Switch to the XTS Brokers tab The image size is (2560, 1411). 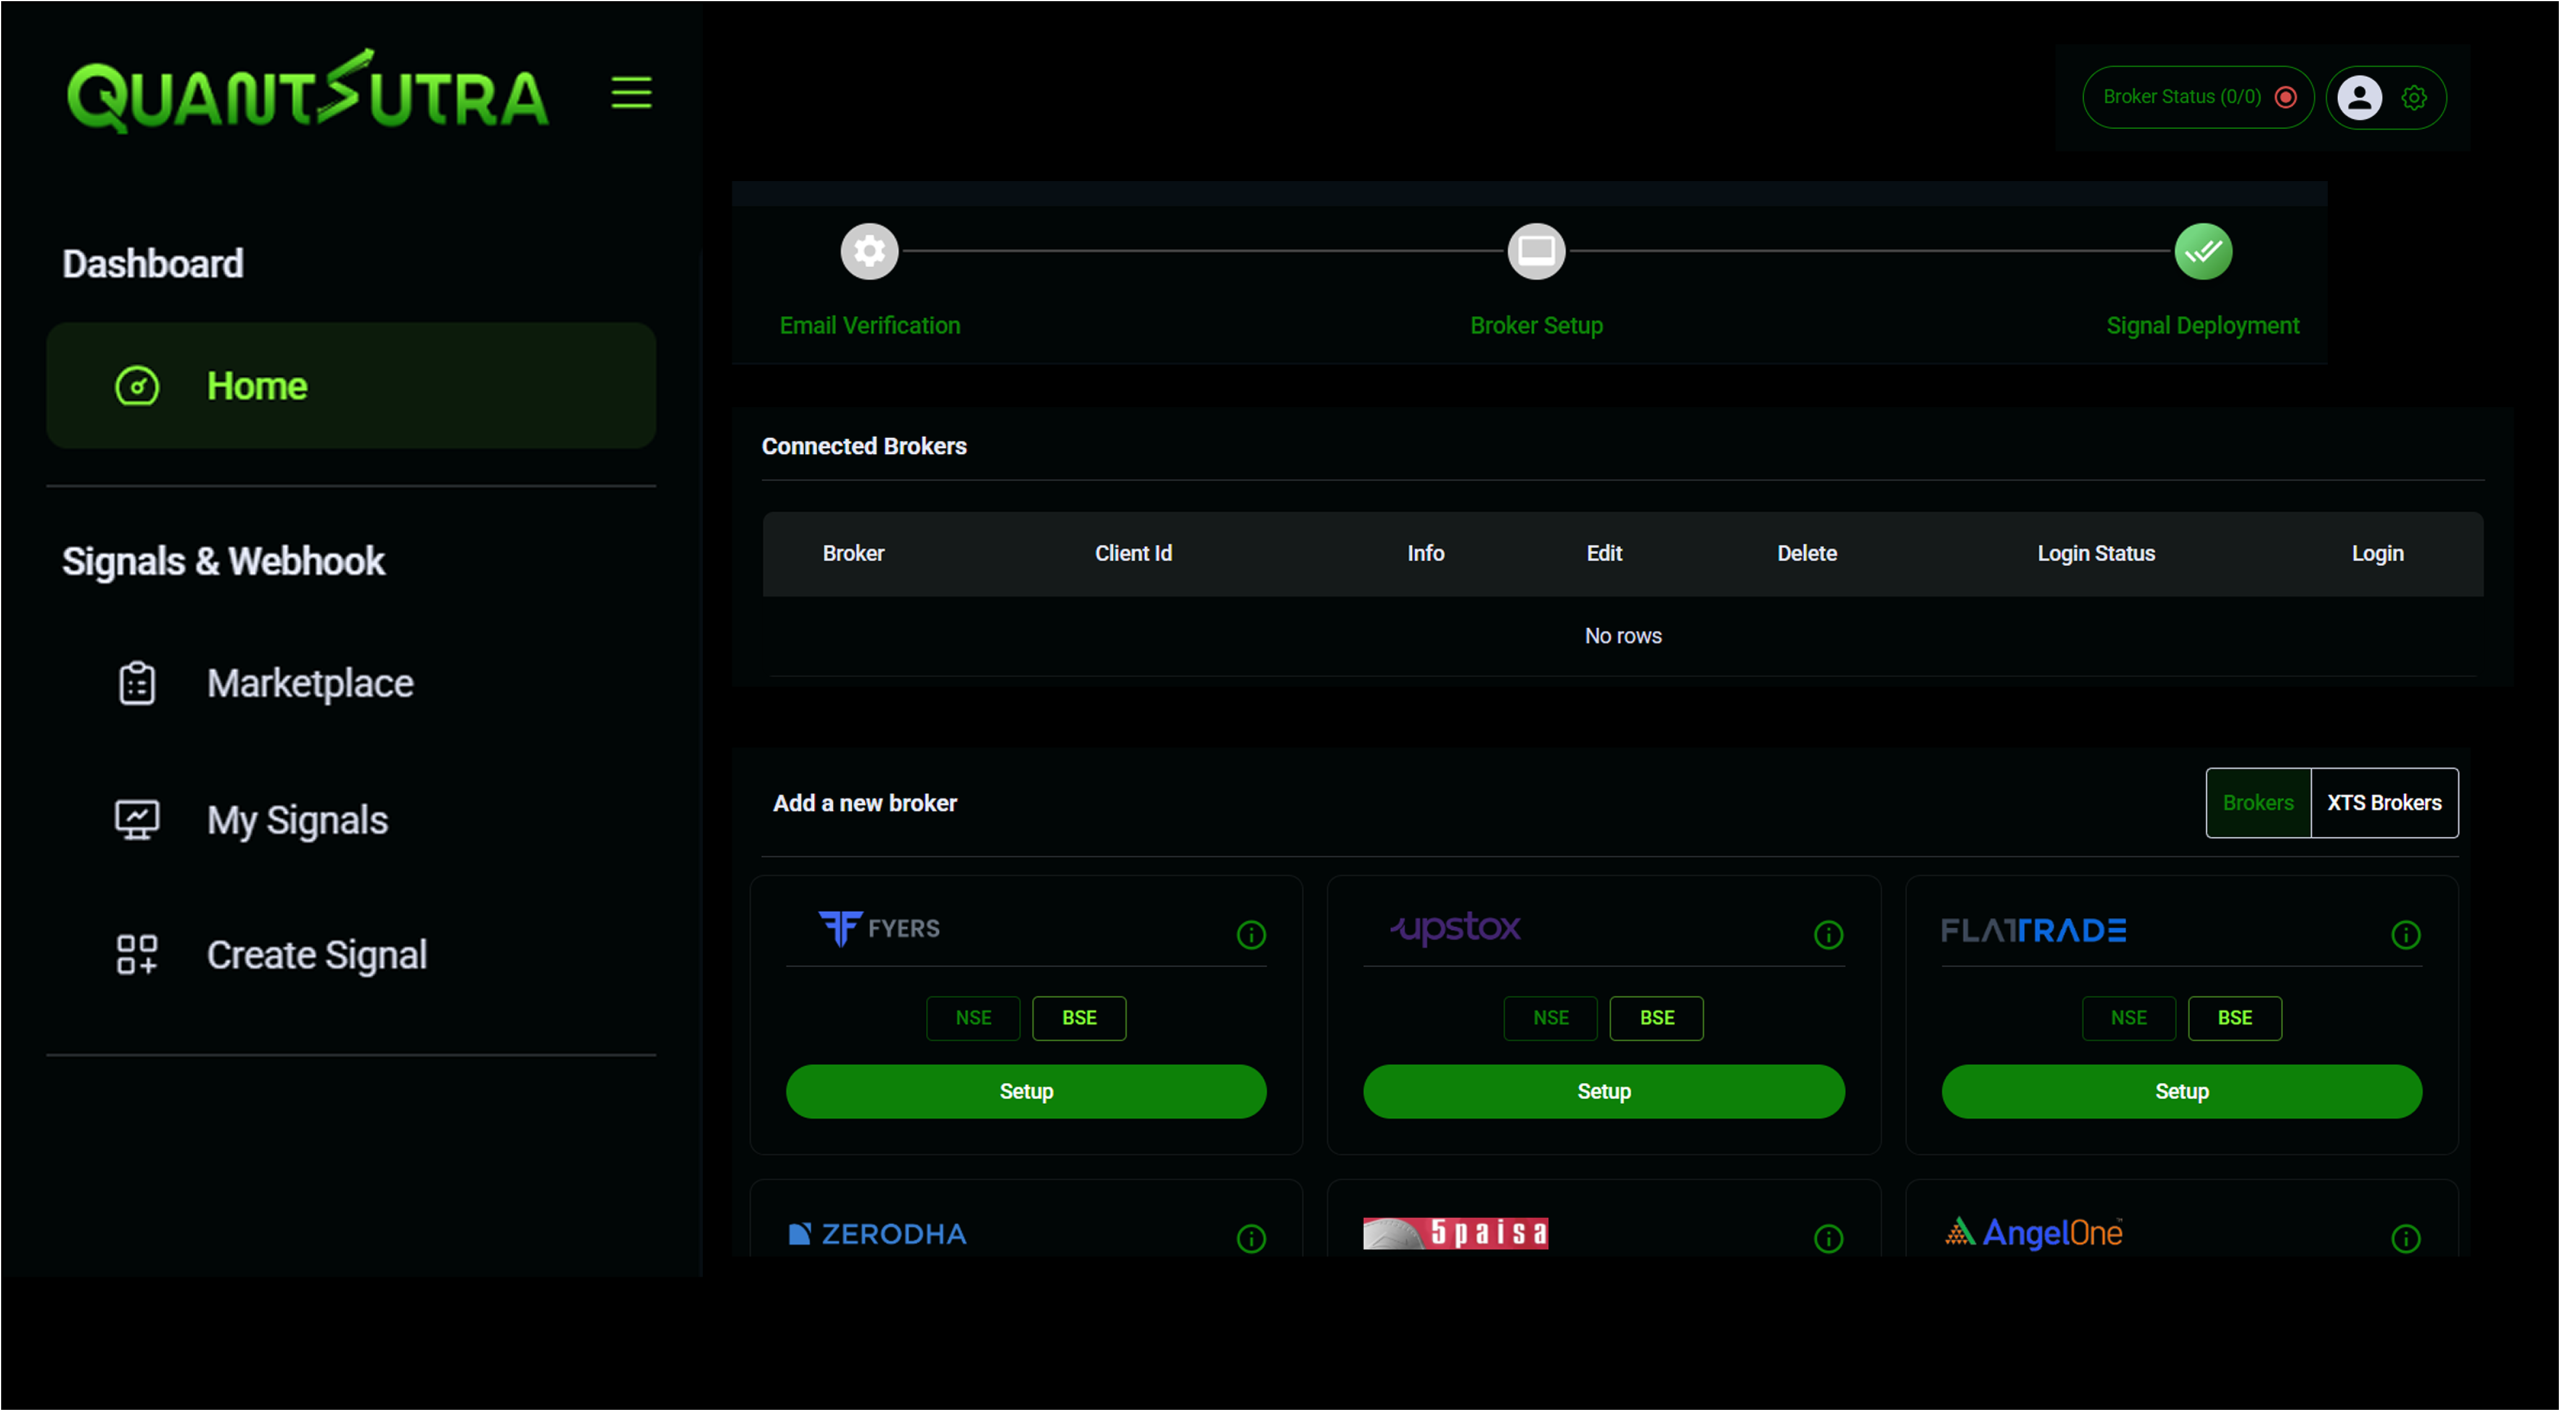[x=2384, y=803]
